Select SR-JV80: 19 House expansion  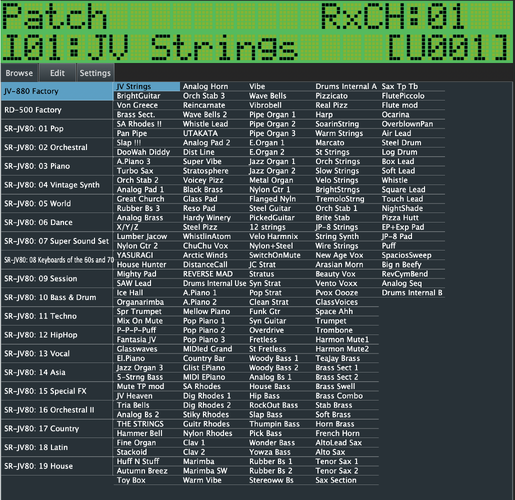(x=57, y=466)
